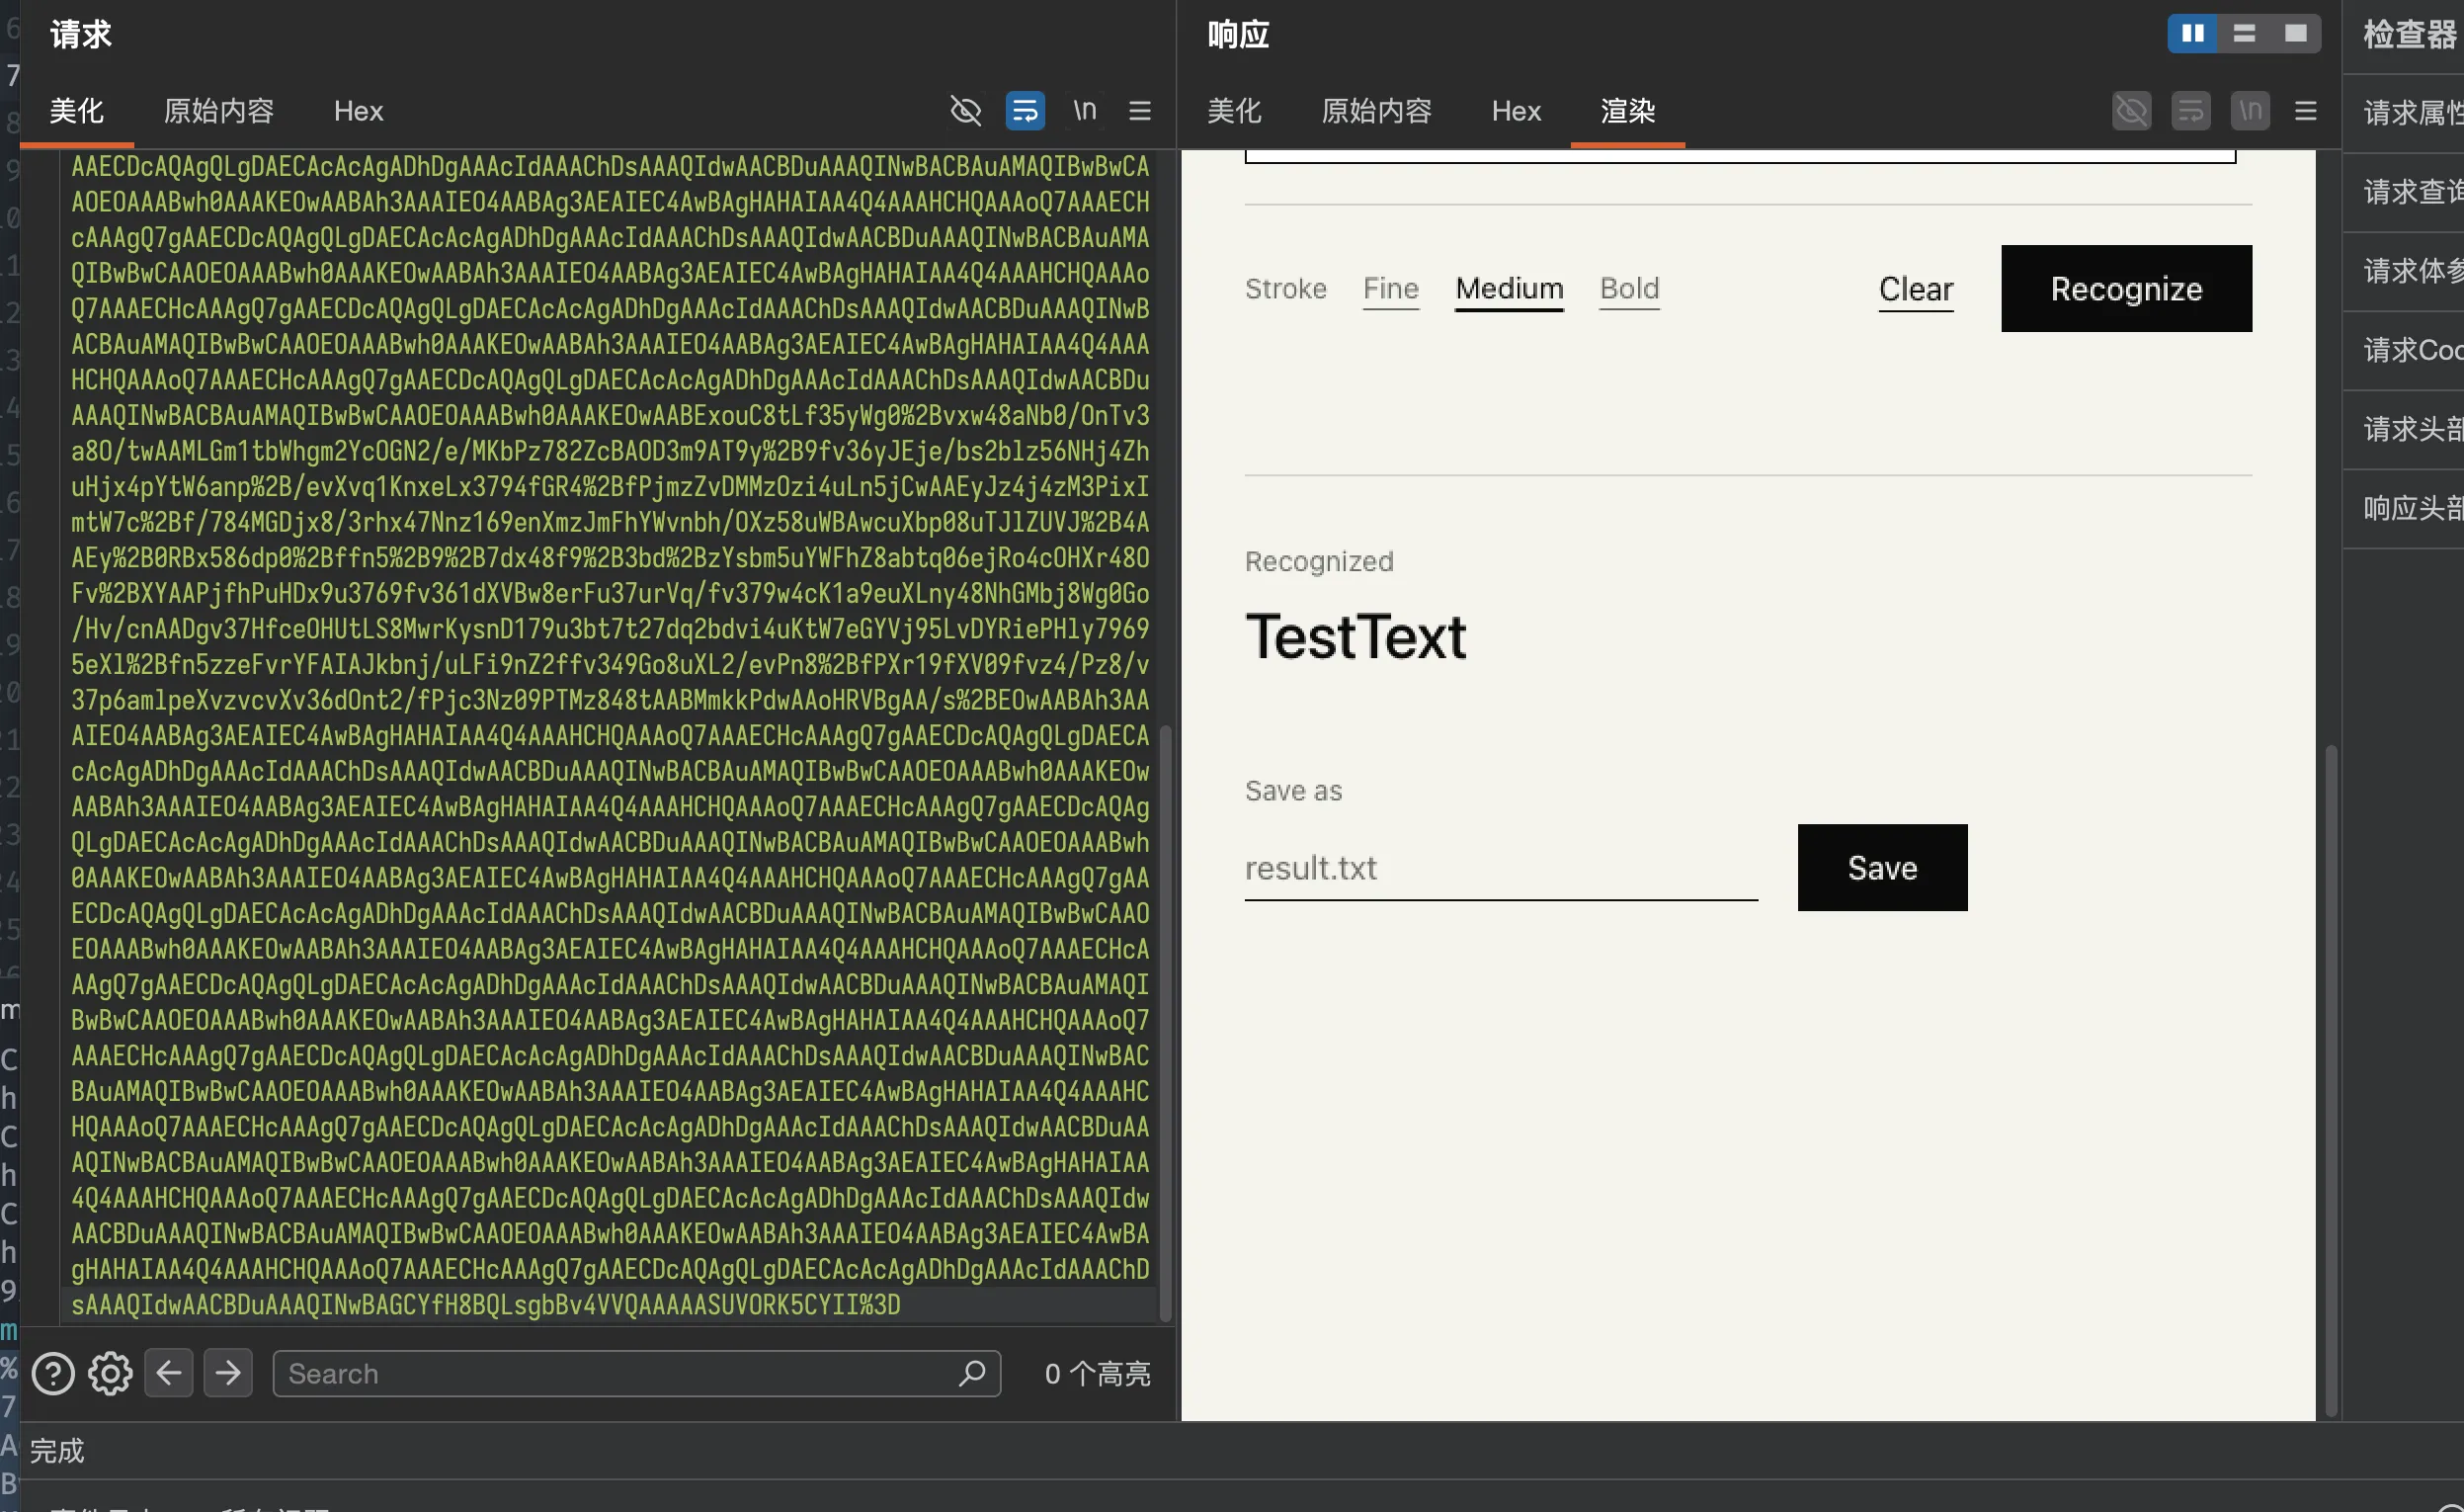Click the result.txt filename input field
The height and width of the screenshot is (1512, 2464).
tap(1500, 868)
